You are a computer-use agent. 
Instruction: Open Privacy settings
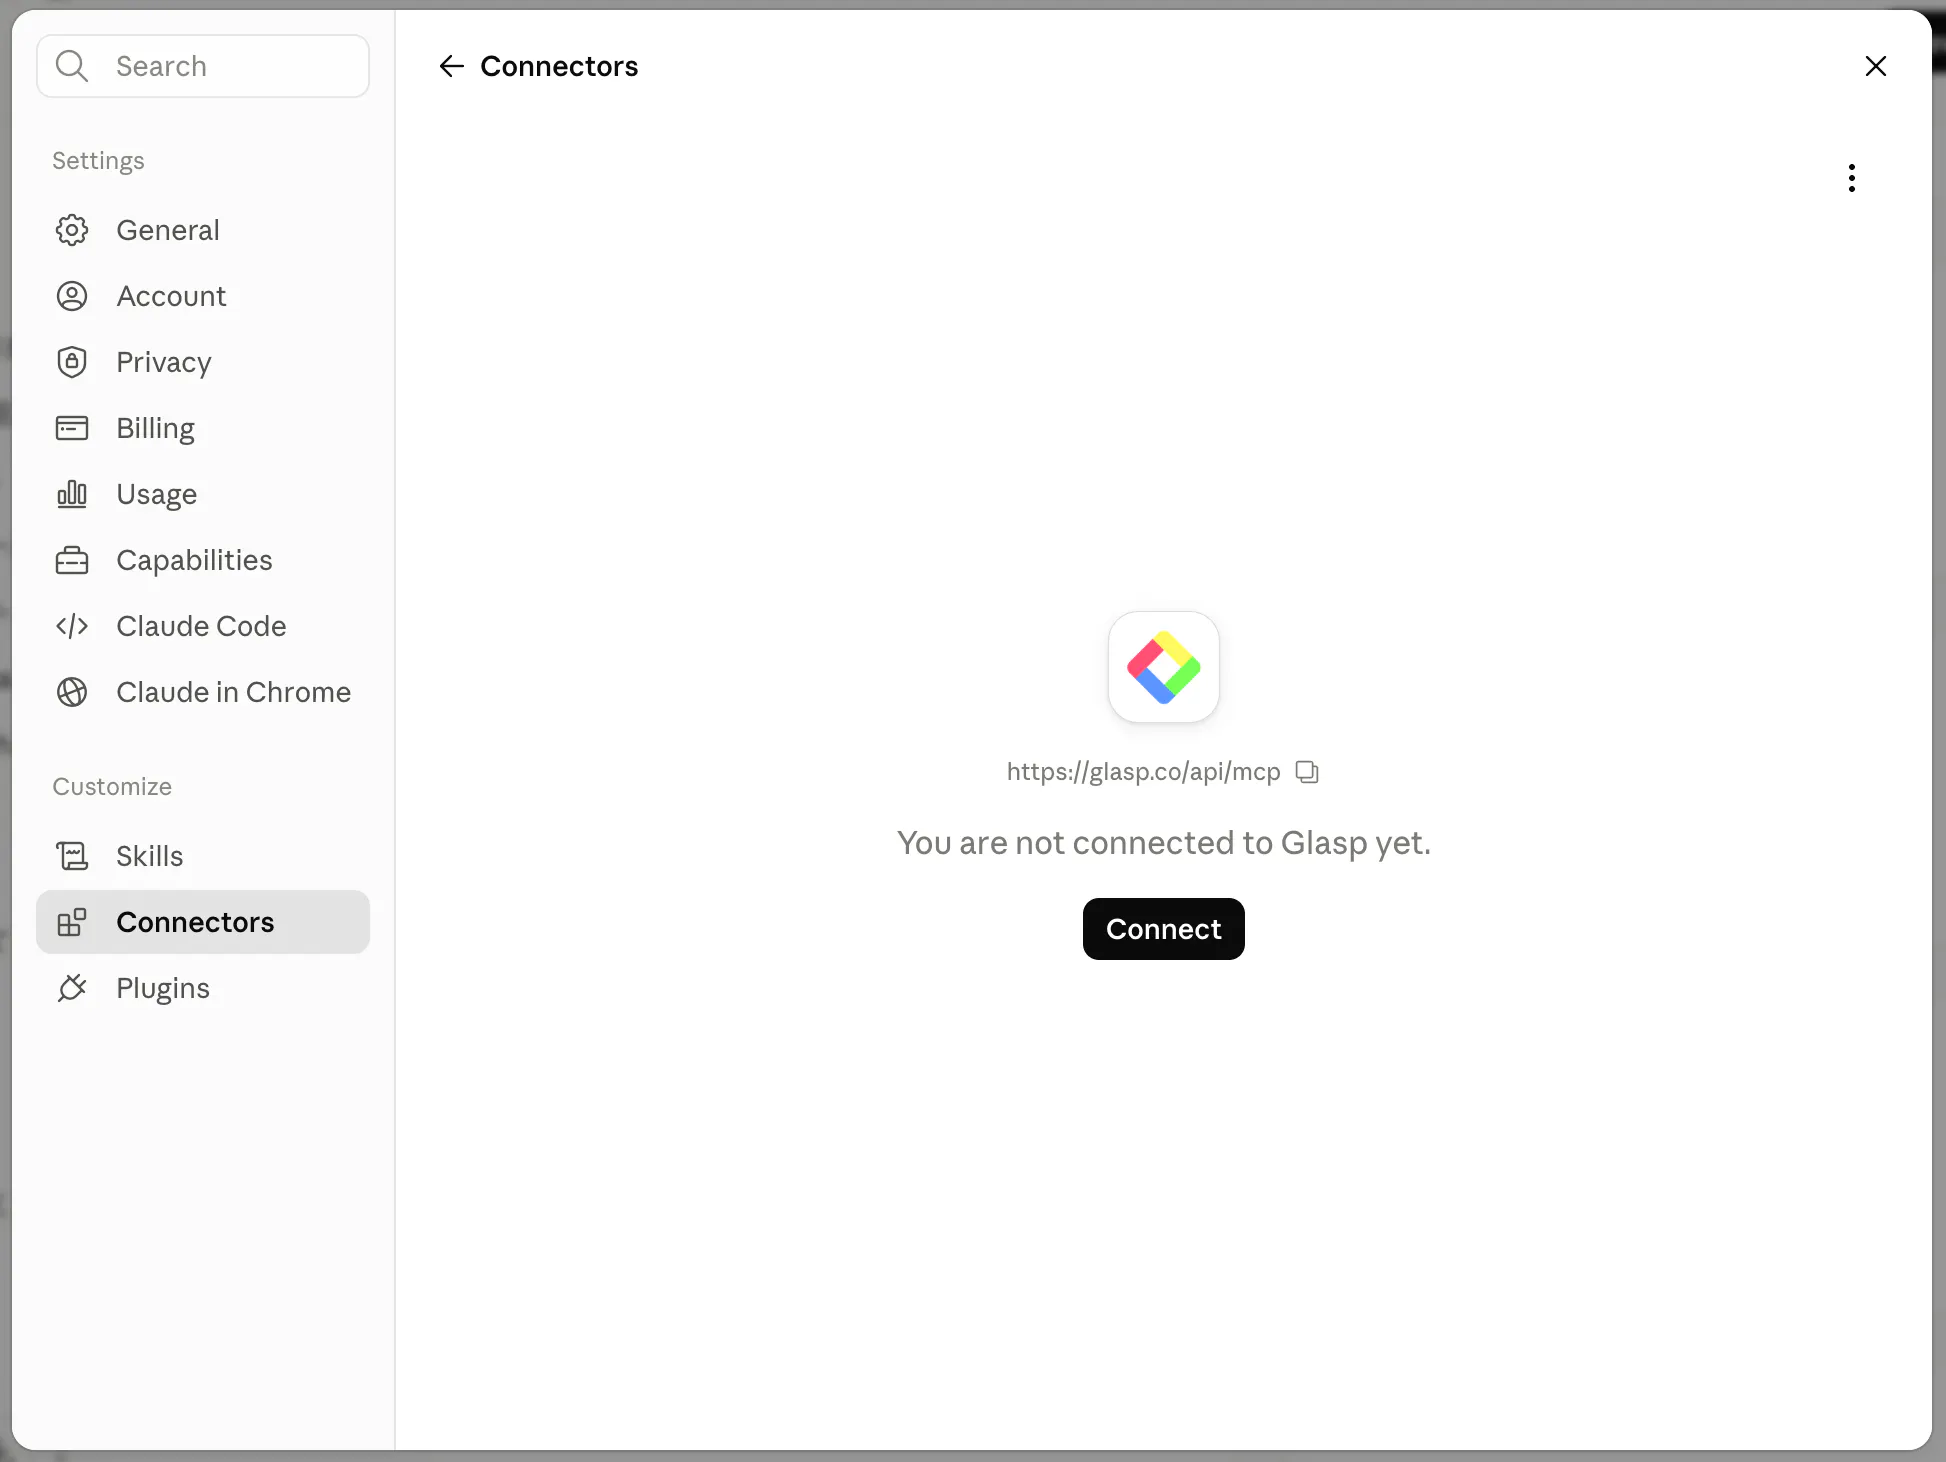coord(203,362)
